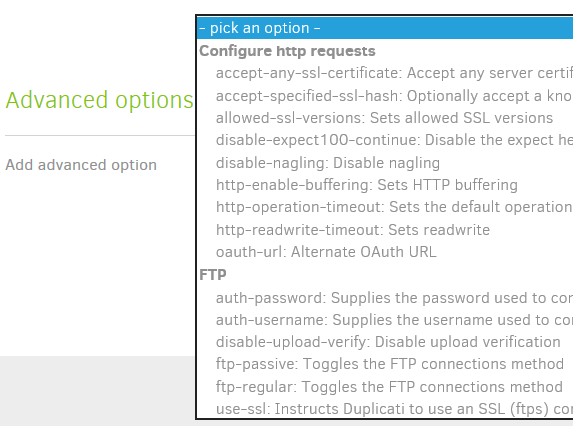This screenshot has width=573, height=426.
Task: Click the 'Add advanced option' label
Action: tap(81, 165)
